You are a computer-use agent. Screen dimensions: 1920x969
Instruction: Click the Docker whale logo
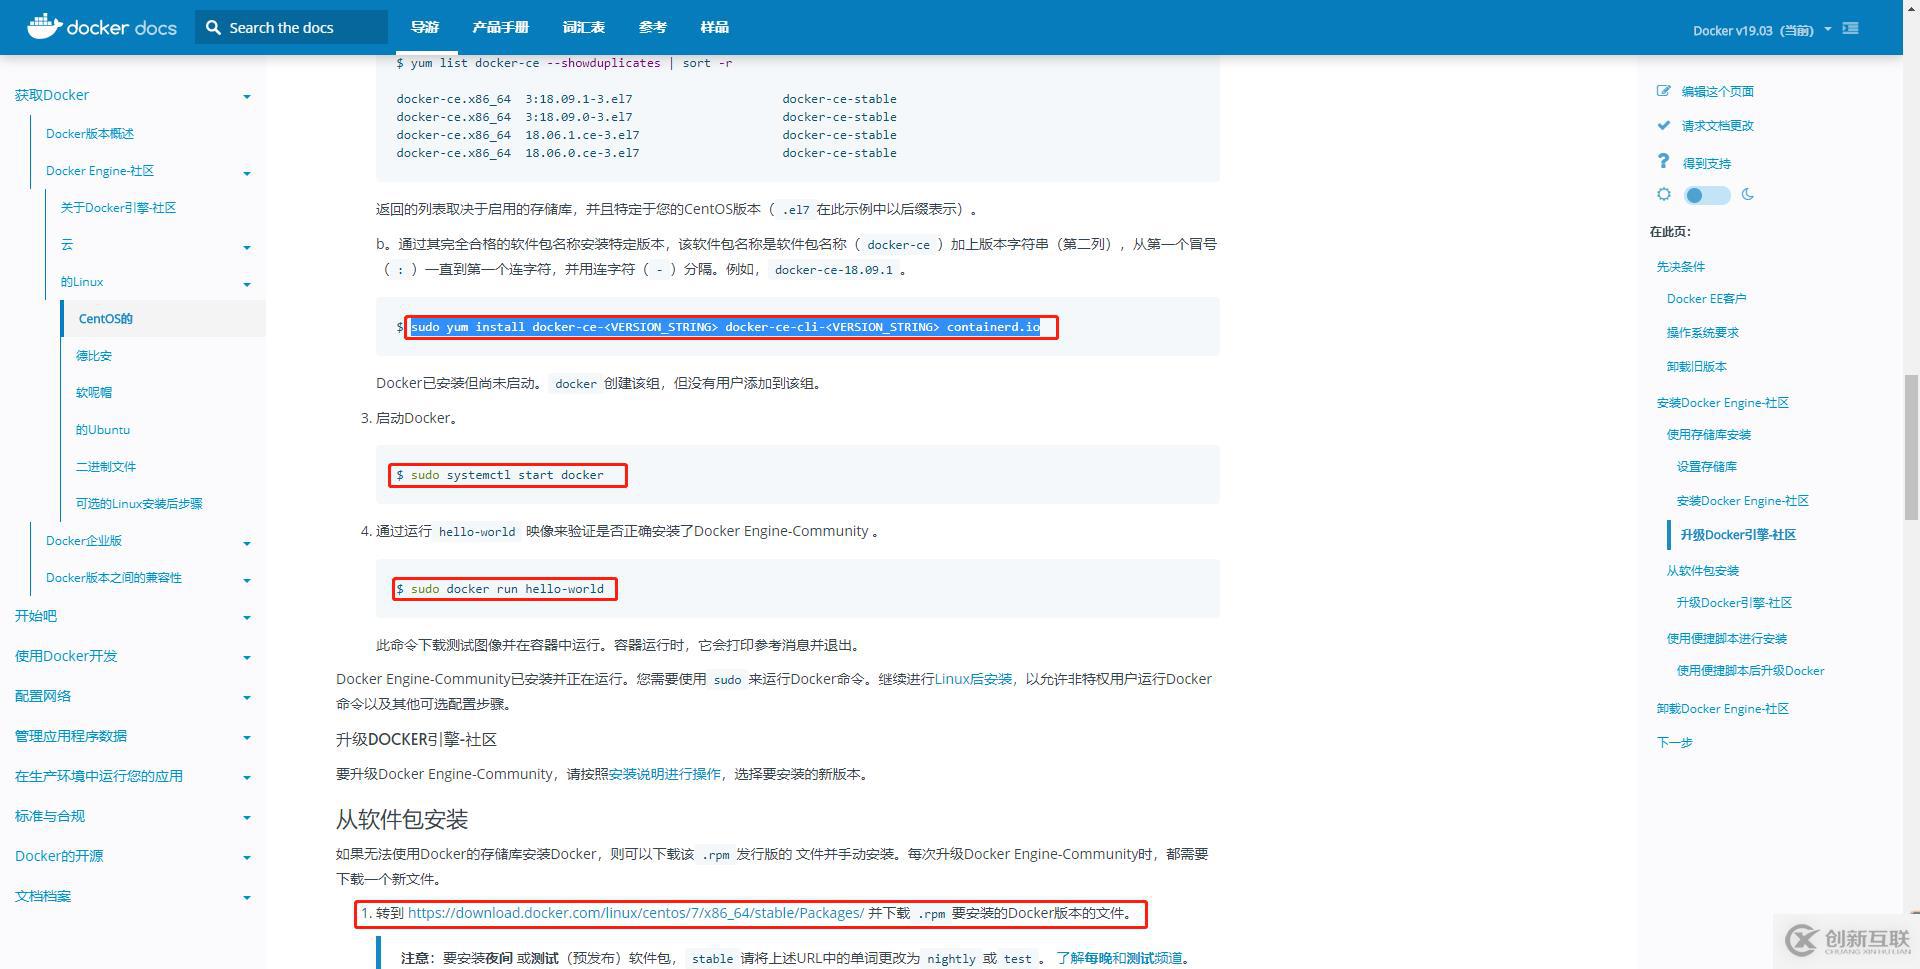42,25
